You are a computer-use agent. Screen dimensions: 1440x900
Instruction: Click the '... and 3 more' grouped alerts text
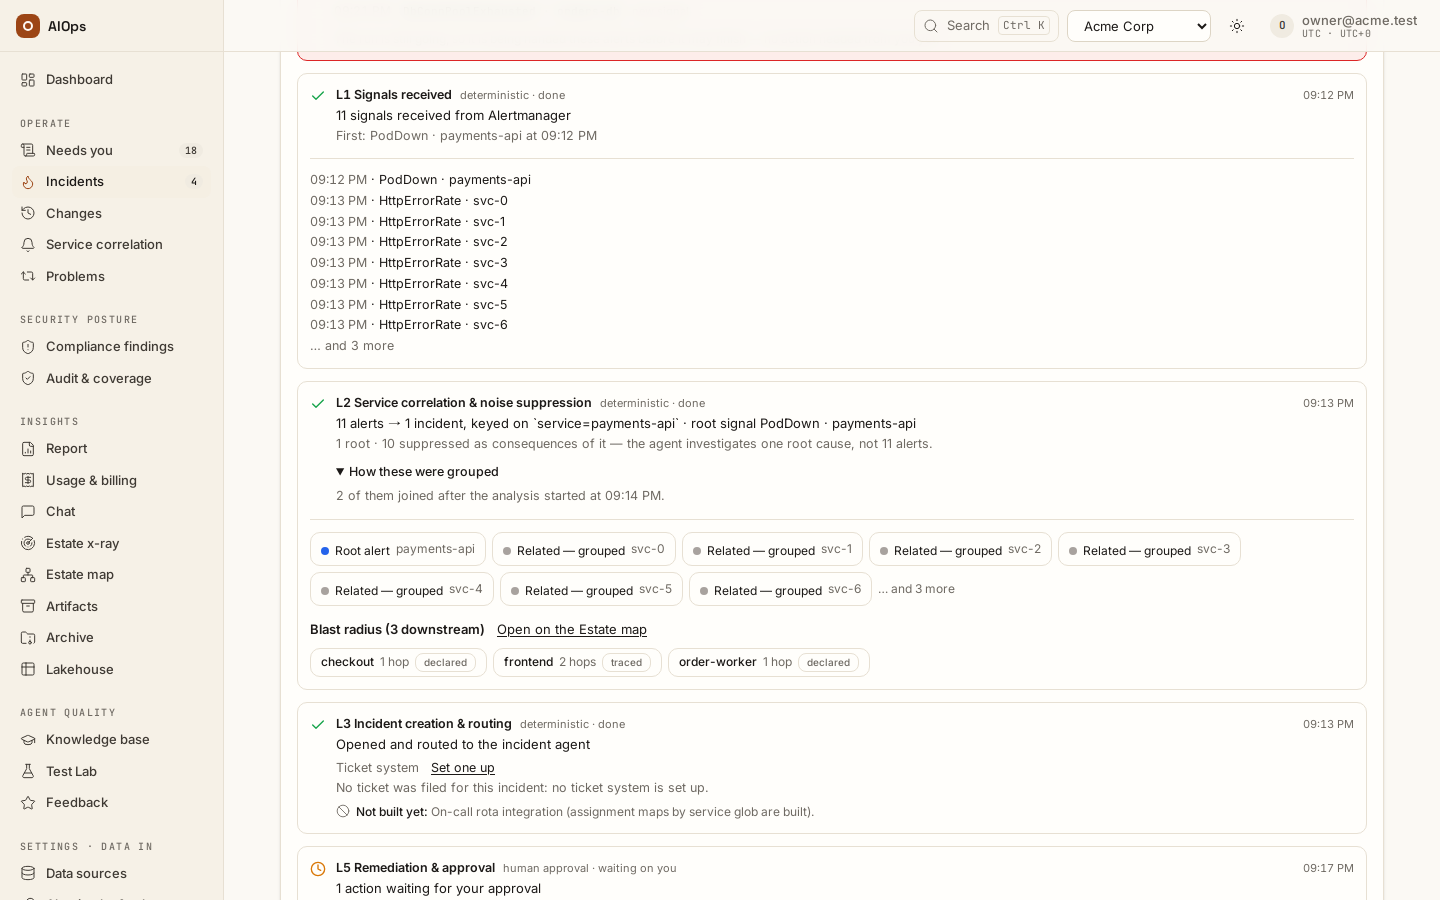(916, 590)
